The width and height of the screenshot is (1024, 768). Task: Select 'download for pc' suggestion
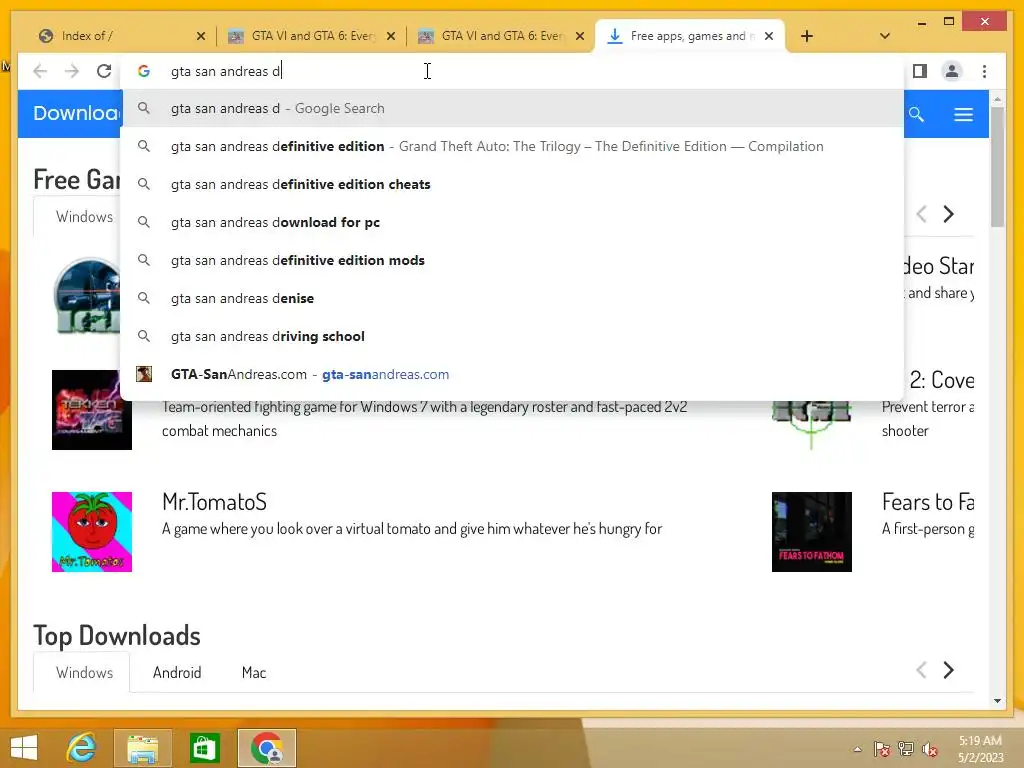pos(512,222)
